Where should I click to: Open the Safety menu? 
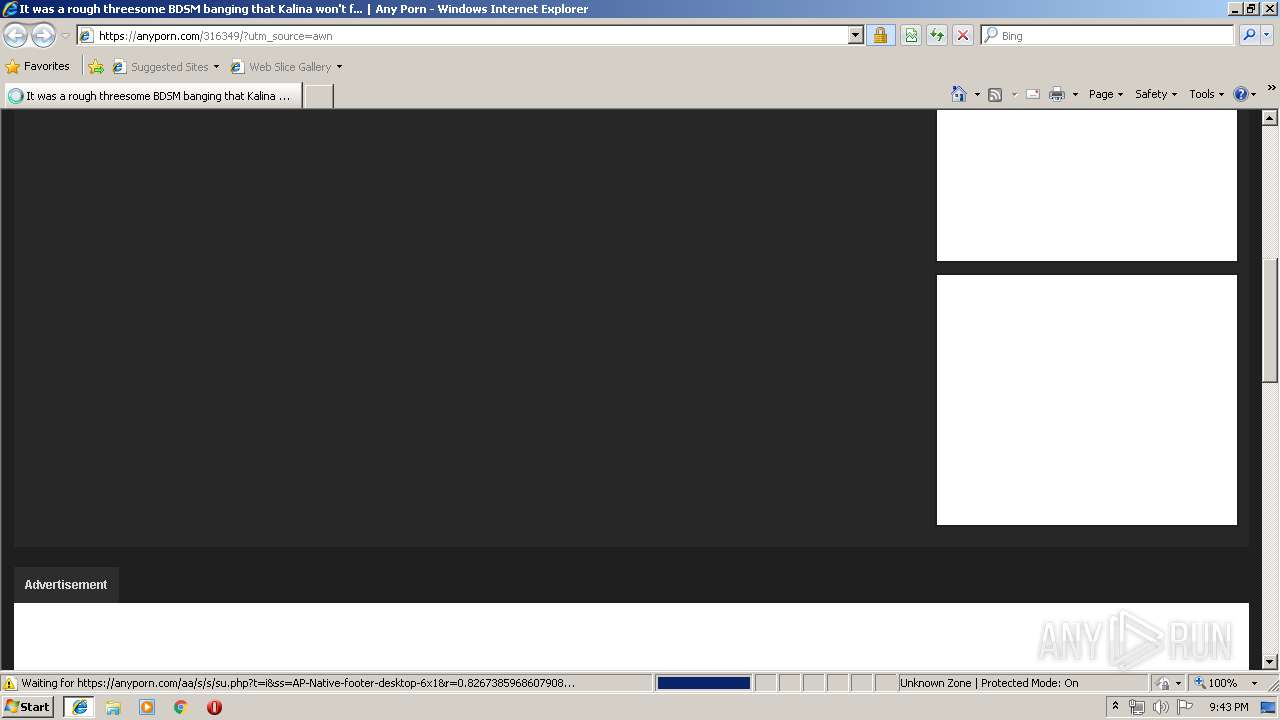point(1156,94)
